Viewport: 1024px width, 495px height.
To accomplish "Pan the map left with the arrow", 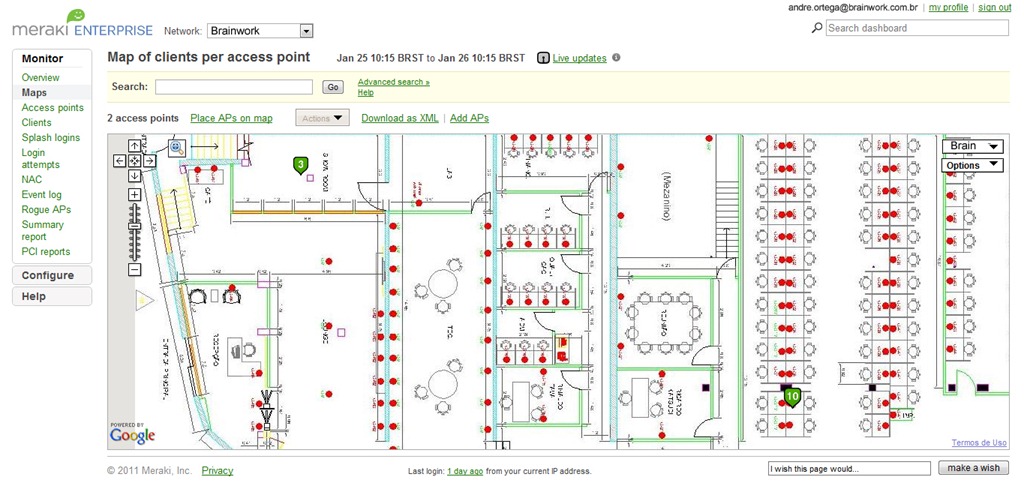I will (x=120, y=161).
